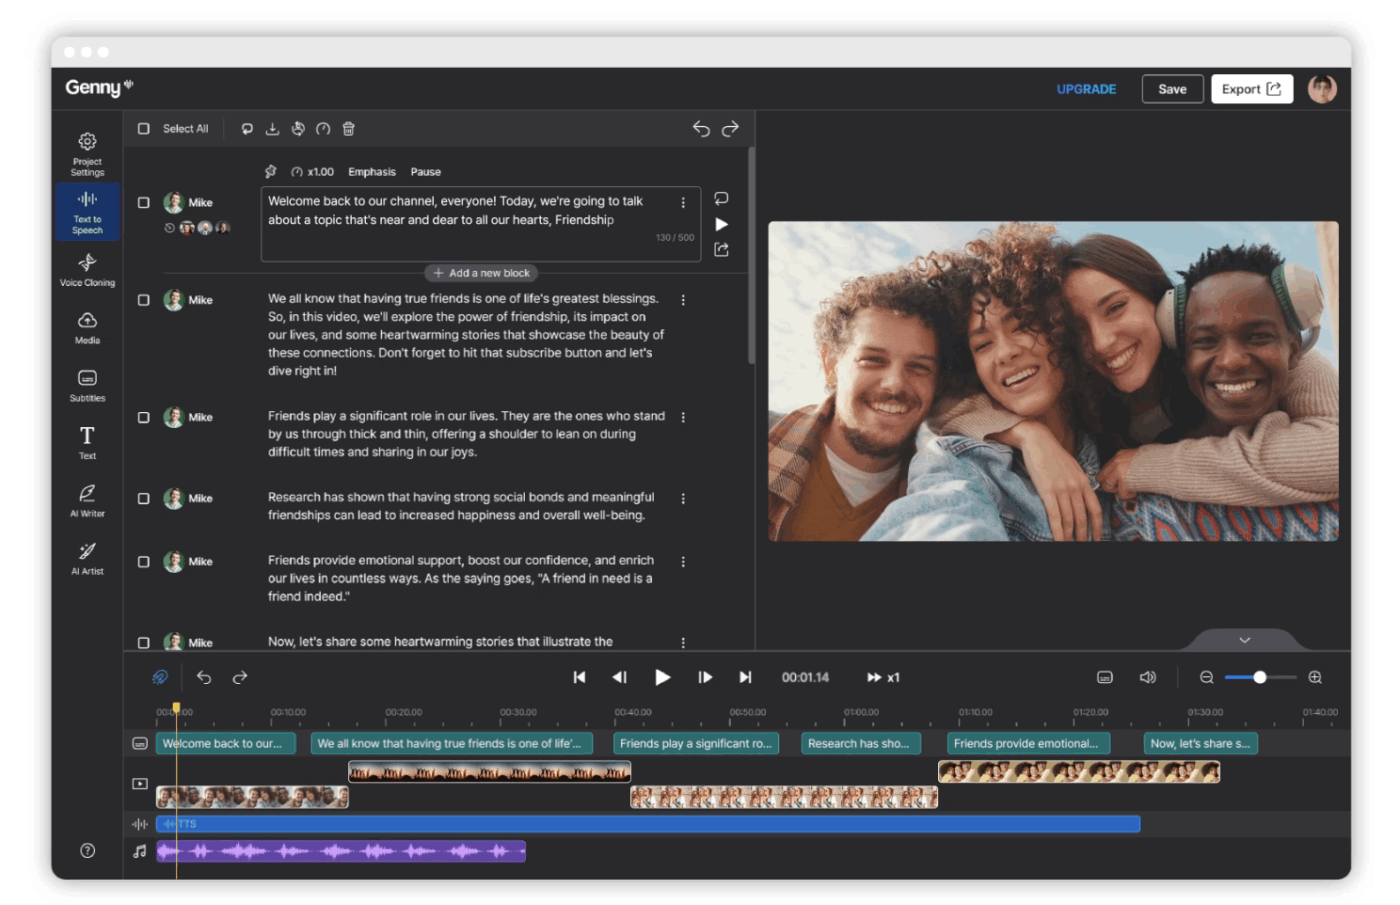This screenshot has width=1400, height=905.
Task: Click the trash icon in block toolbar
Action: [x=349, y=129]
